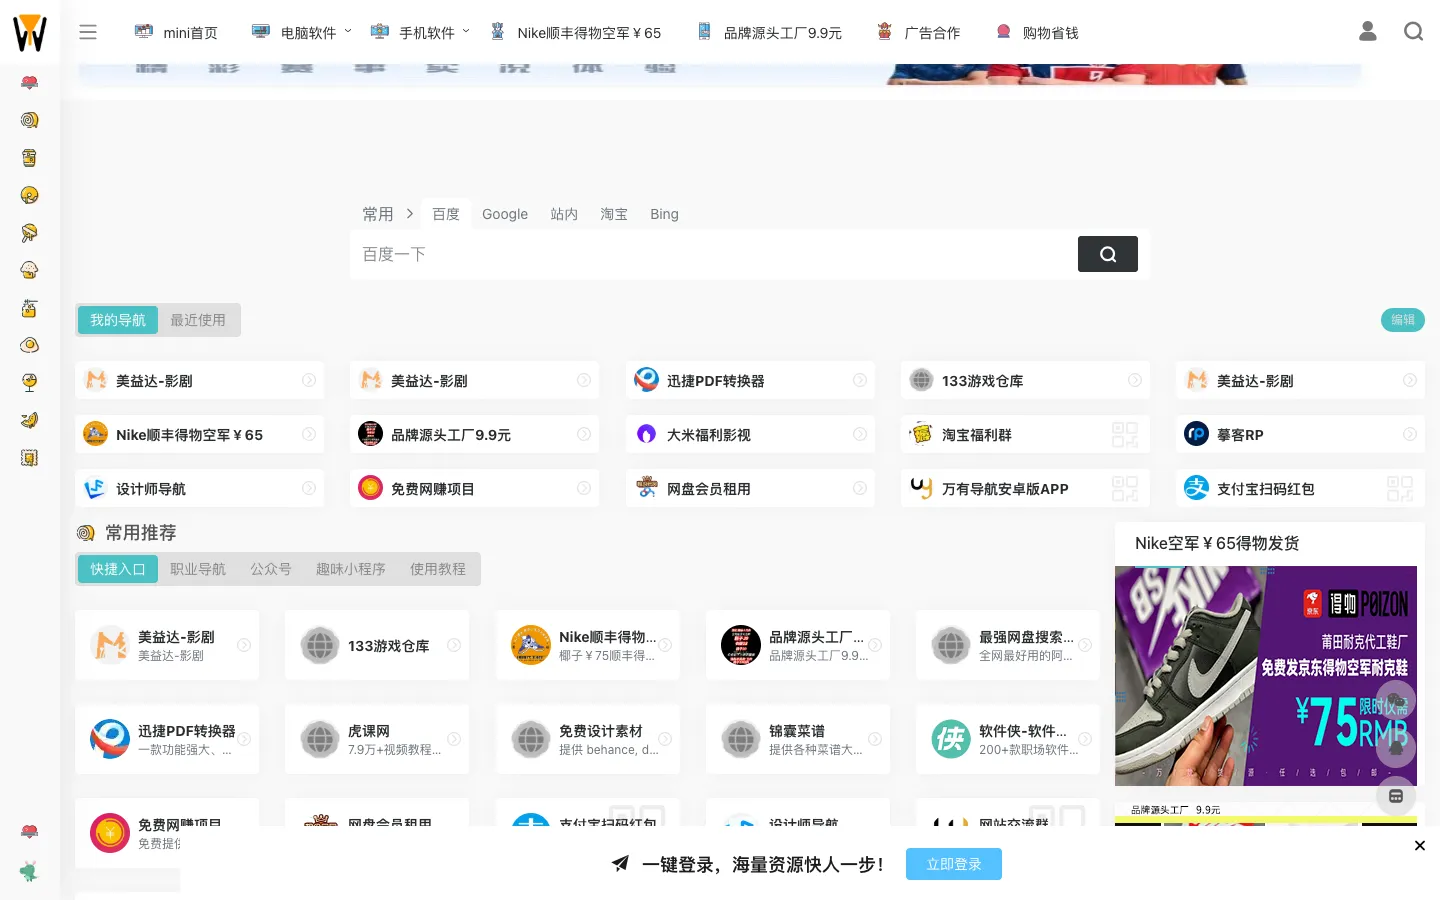Click the cupcake sidebar icon
The height and width of the screenshot is (900, 1440).
pyautogui.click(x=30, y=270)
